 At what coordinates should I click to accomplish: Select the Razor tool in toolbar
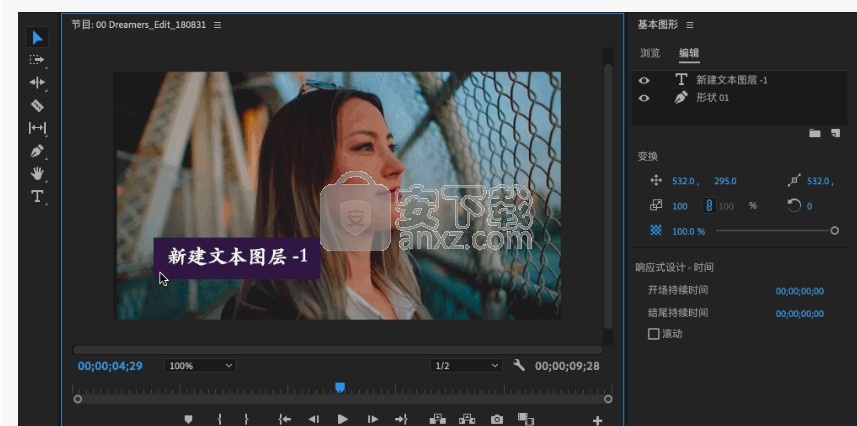pos(37,105)
